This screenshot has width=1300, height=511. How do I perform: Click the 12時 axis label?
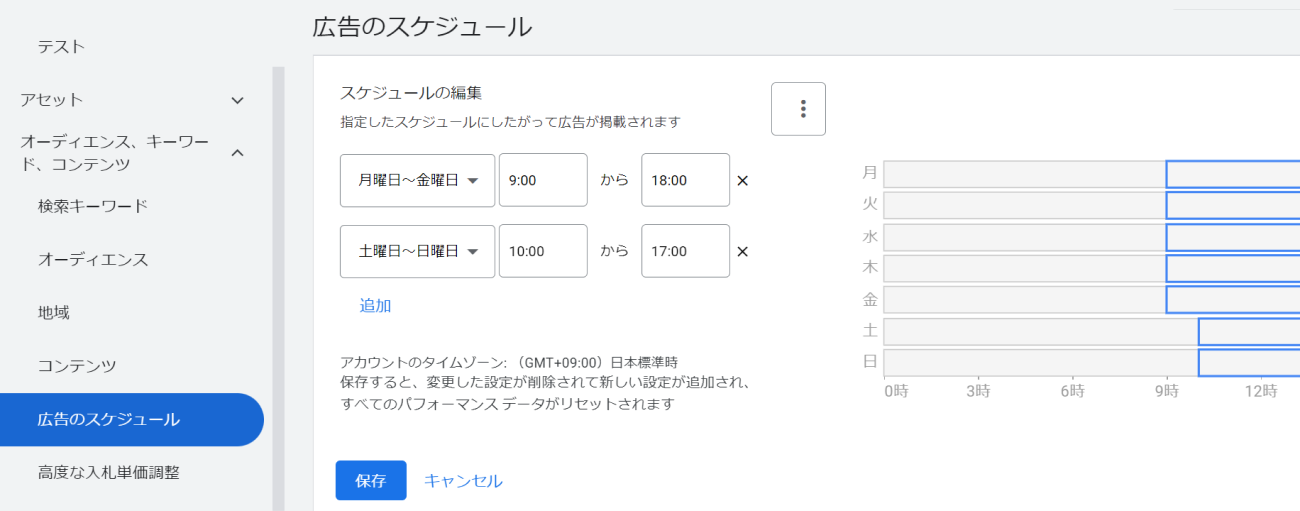tap(1261, 391)
